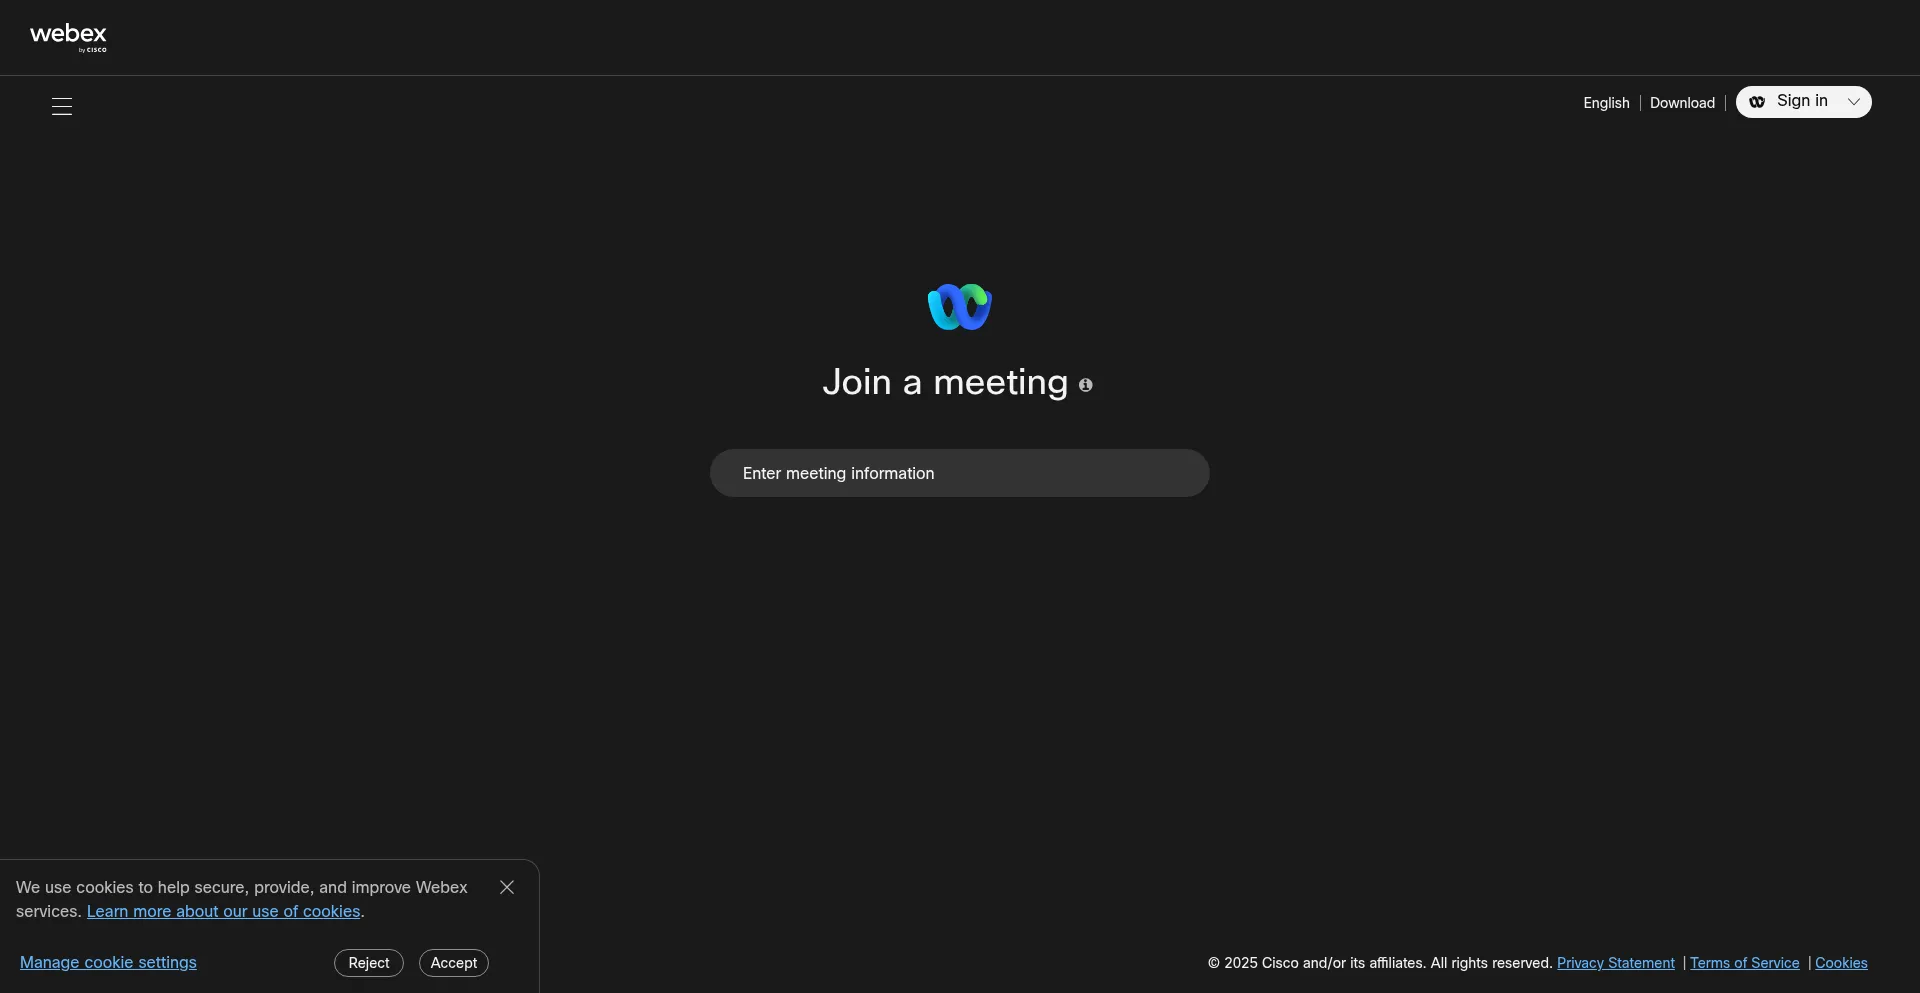The image size is (1920, 993).
Task: Open the Privacy Statement link
Action: 1615,963
